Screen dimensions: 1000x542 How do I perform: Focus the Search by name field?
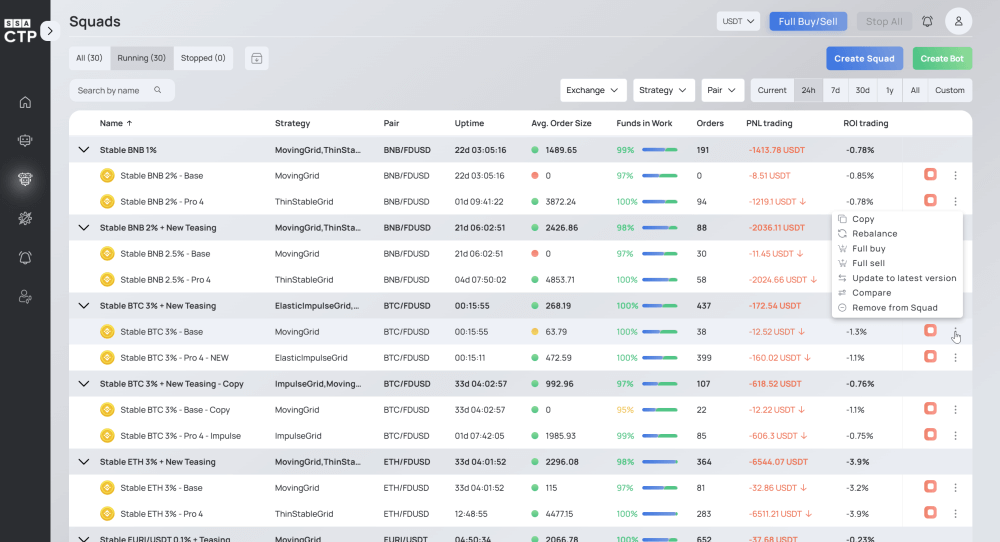coord(122,90)
